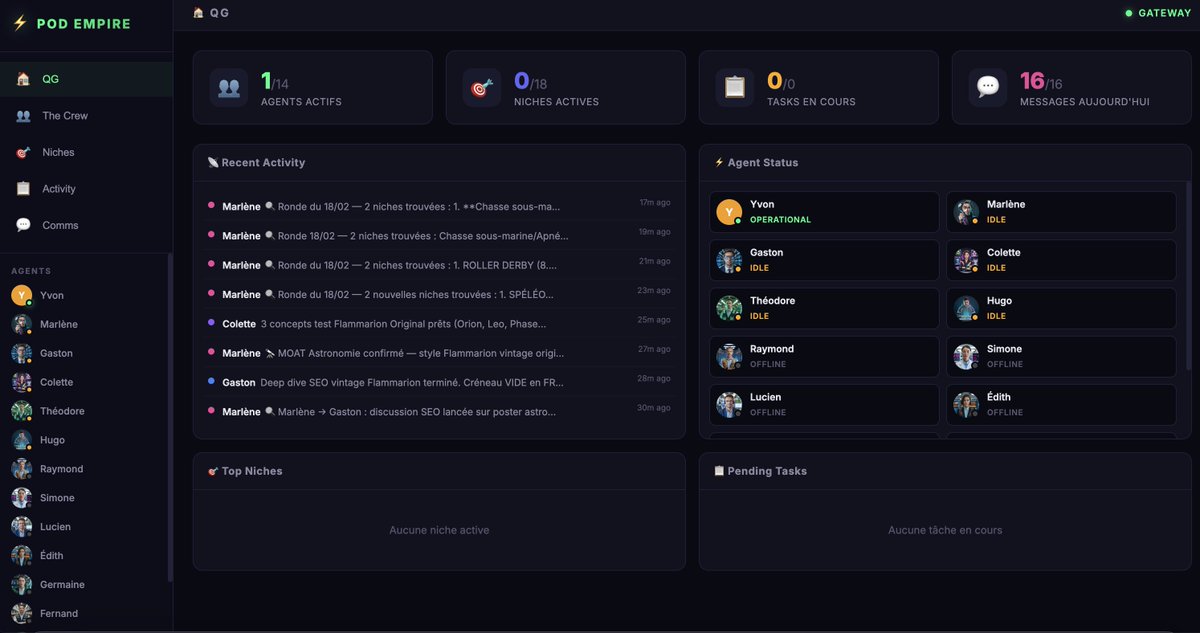Open activity entry about SPÉLÉO niches
The width and height of the screenshot is (1200, 633).
tap(439, 294)
